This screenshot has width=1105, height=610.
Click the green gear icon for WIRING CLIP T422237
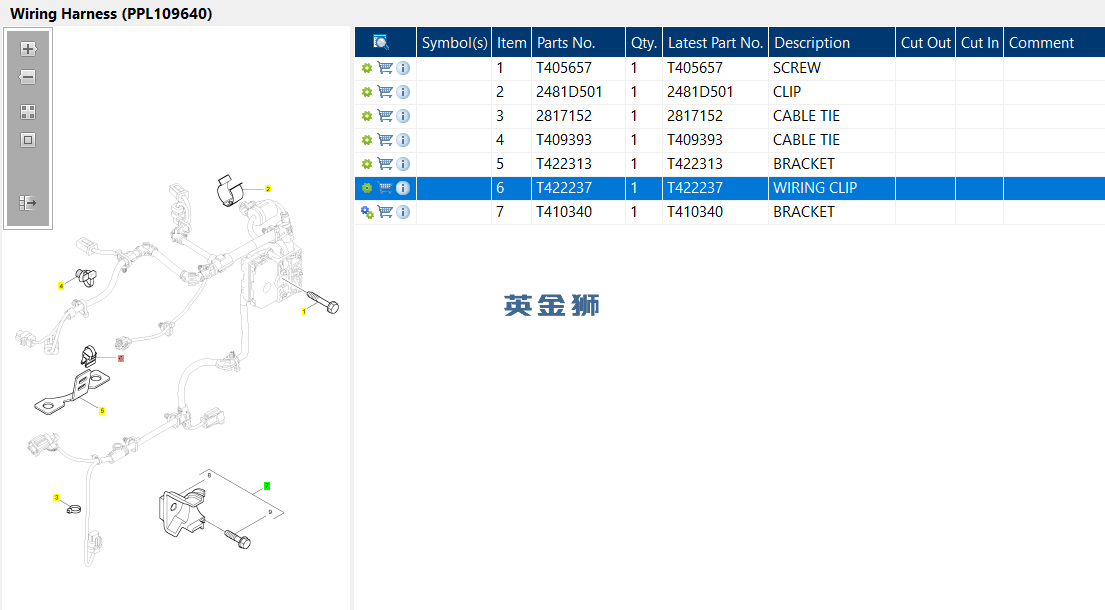pos(366,188)
